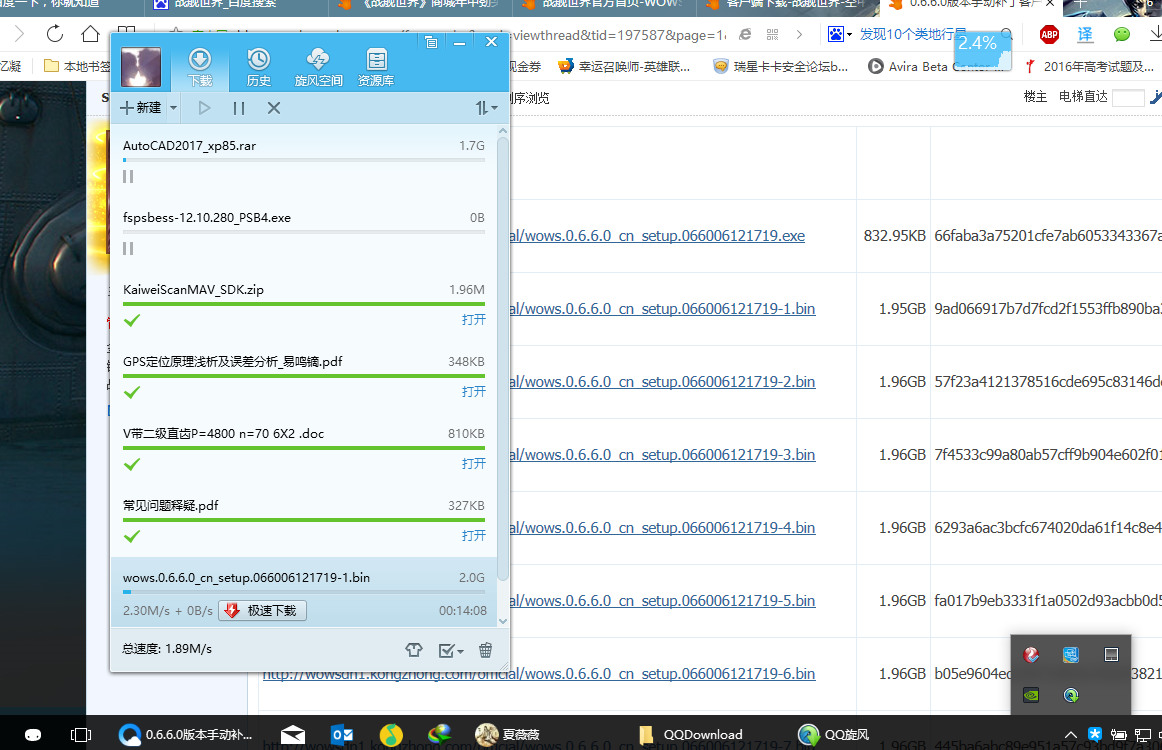The width and height of the screenshot is (1162, 750).
Task: Select the AutoCAD2017_xp85.rar file name
Action: 190,146
